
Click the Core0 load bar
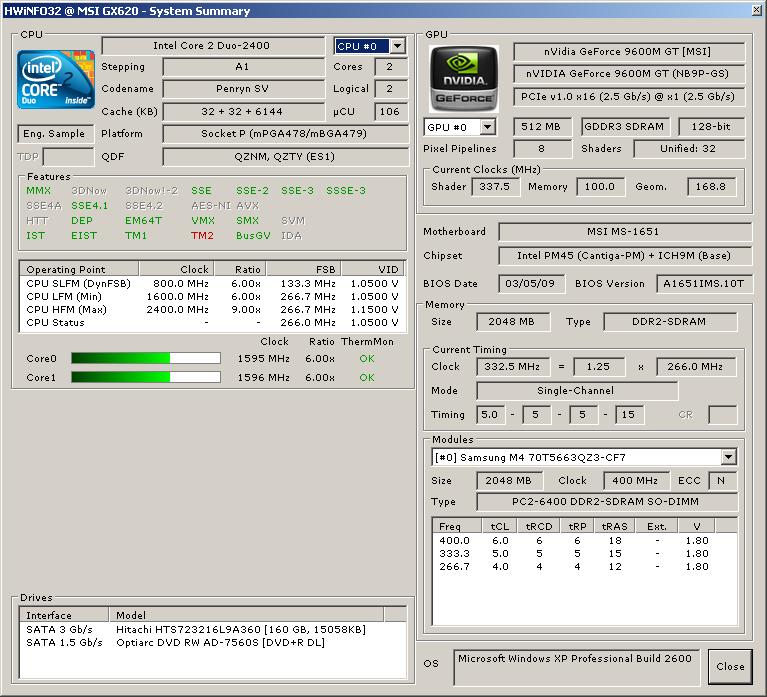coord(146,359)
